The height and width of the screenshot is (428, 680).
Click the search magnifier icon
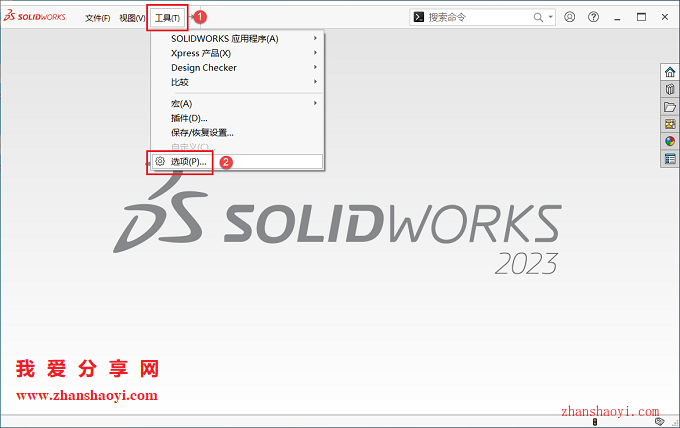tap(538, 17)
